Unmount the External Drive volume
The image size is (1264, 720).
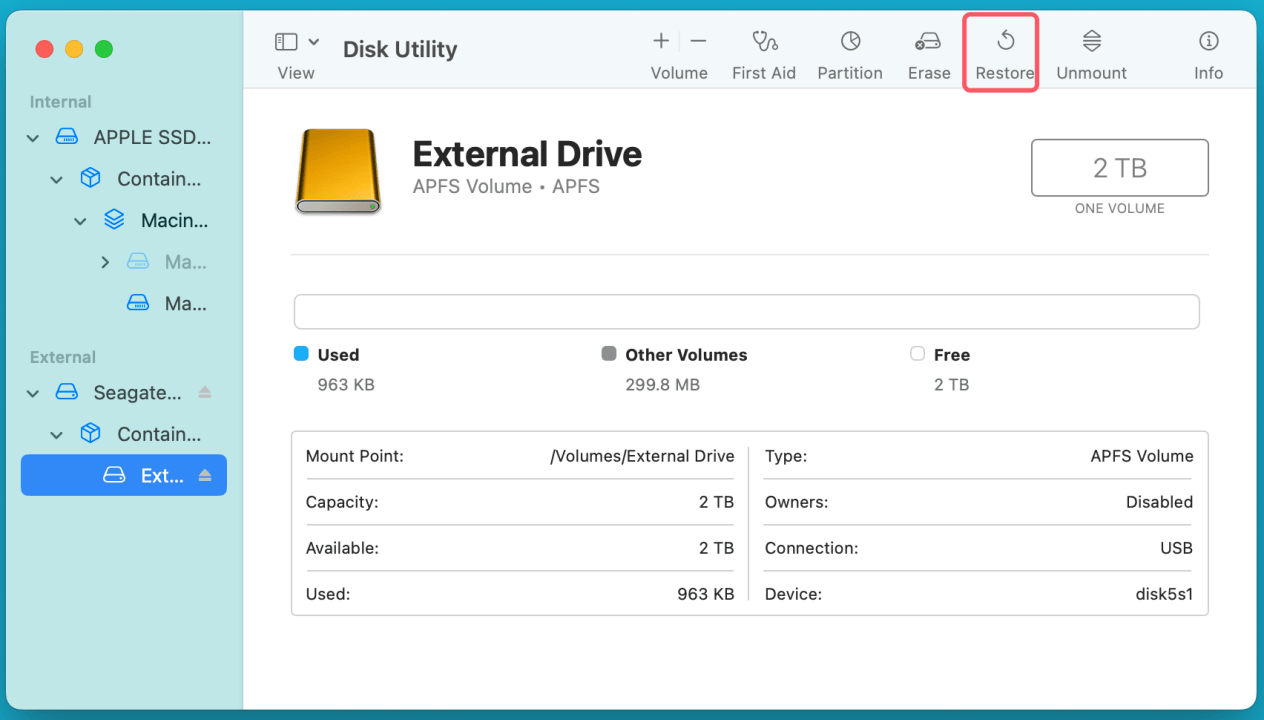pyautogui.click(x=1091, y=50)
